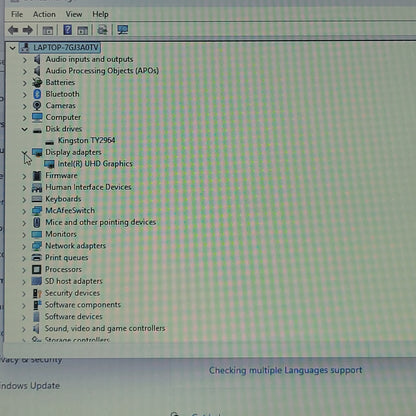Select the Processors row label

(63, 269)
